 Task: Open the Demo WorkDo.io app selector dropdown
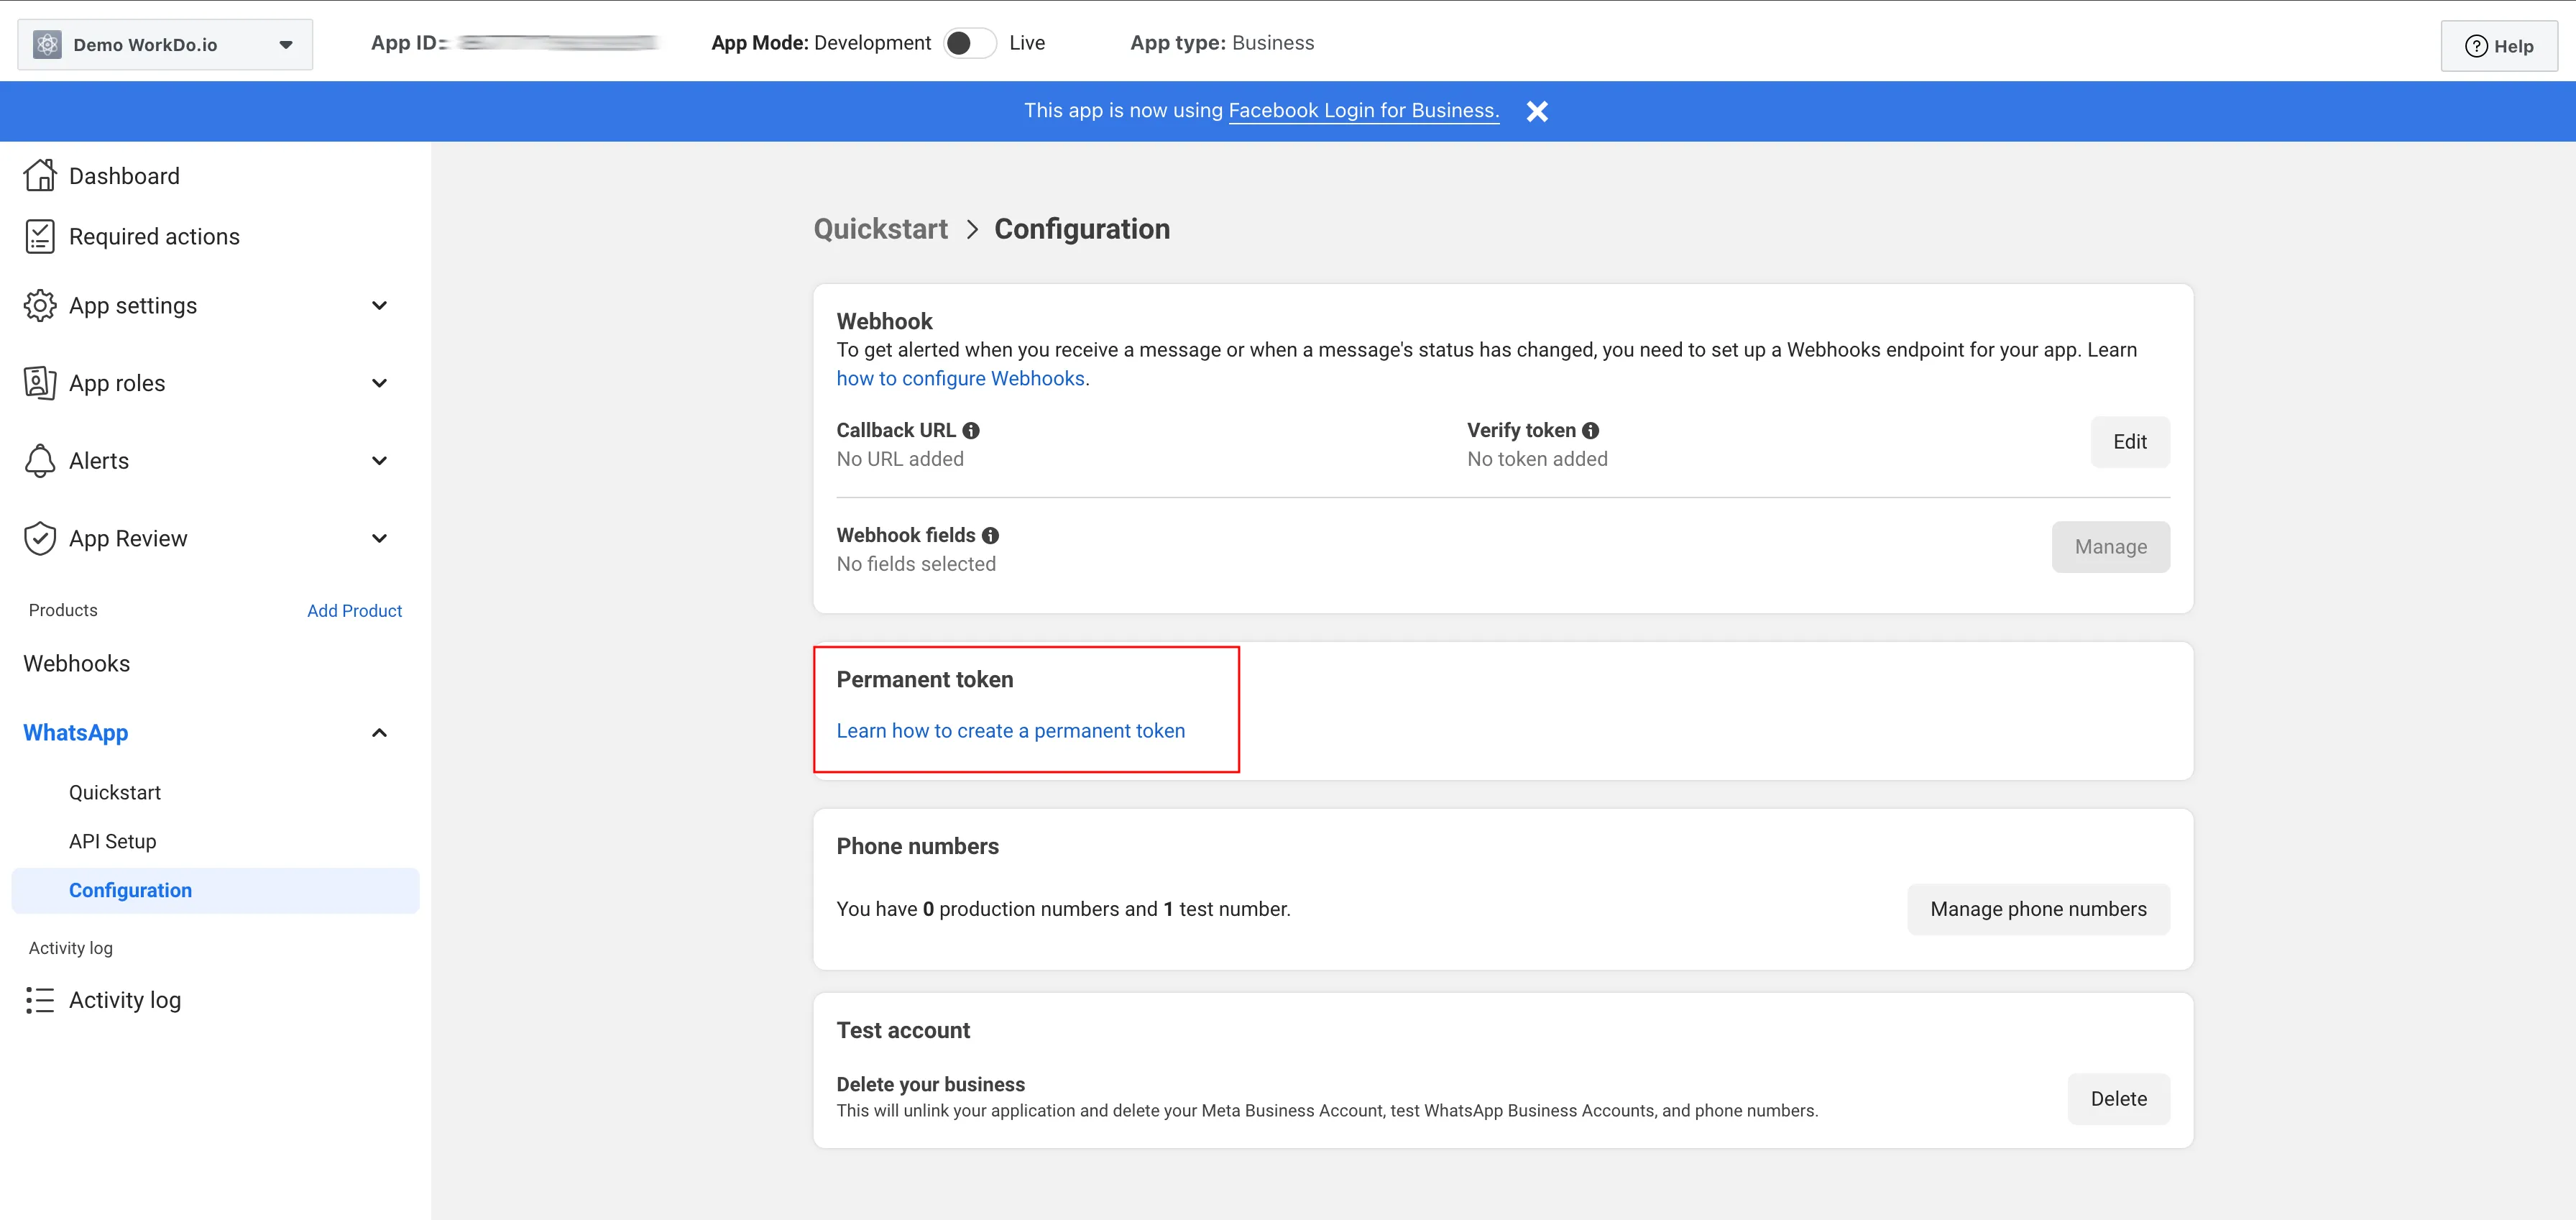[x=165, y=44]
